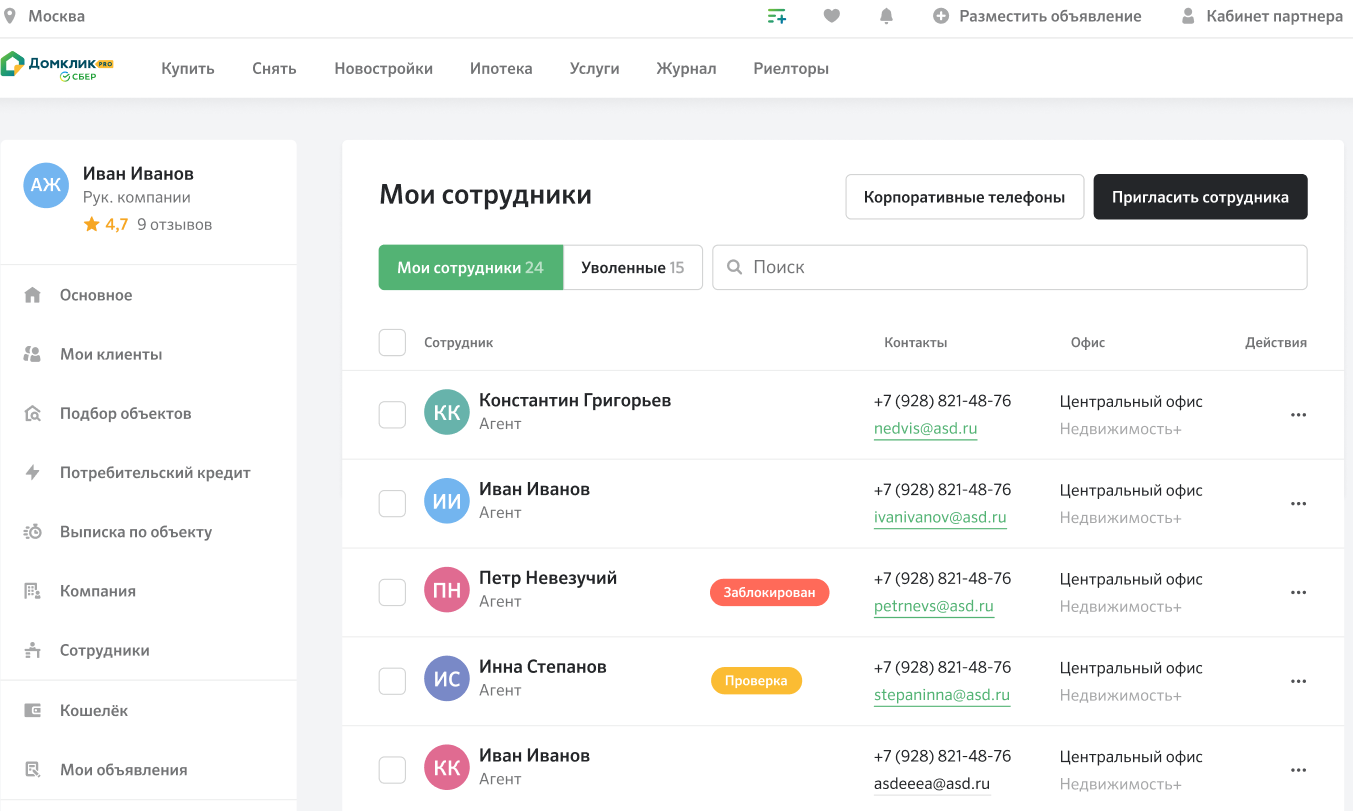Click the KK avatar of Константин Григорьев

[x=447, y=412]
